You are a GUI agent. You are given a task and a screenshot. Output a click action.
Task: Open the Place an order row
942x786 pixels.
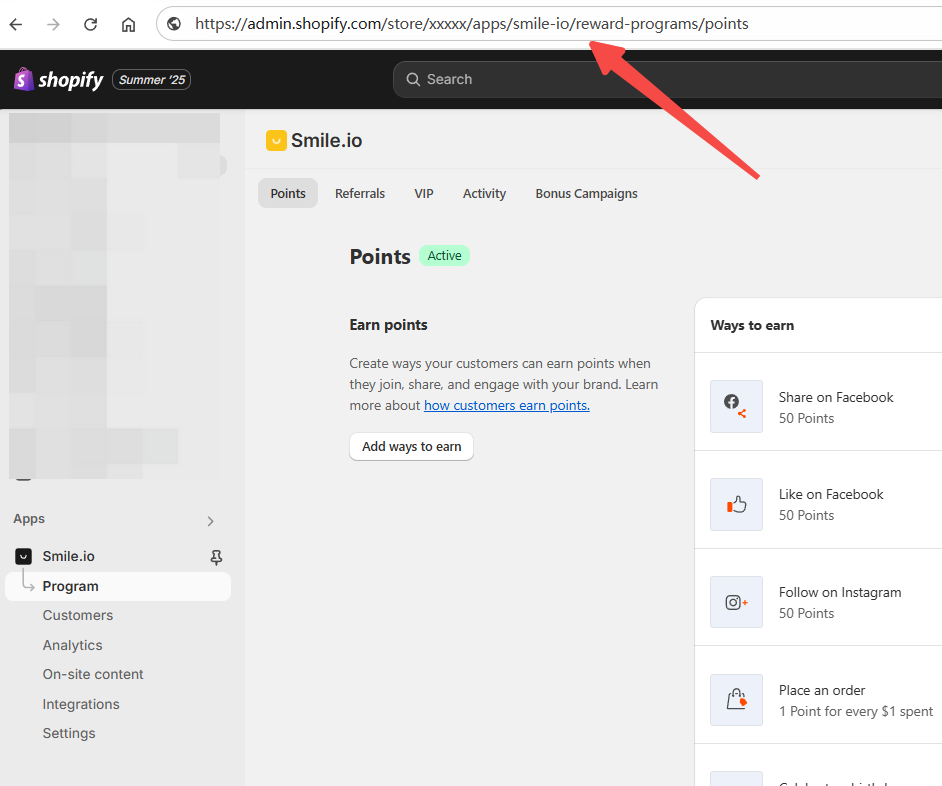click(818, 695)
